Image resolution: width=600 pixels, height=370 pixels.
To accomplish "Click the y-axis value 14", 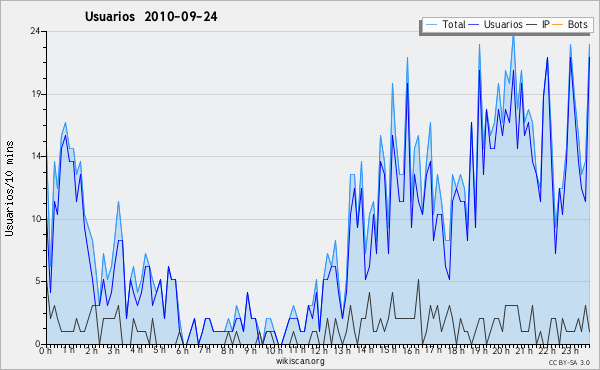I will tap(35, 156).
